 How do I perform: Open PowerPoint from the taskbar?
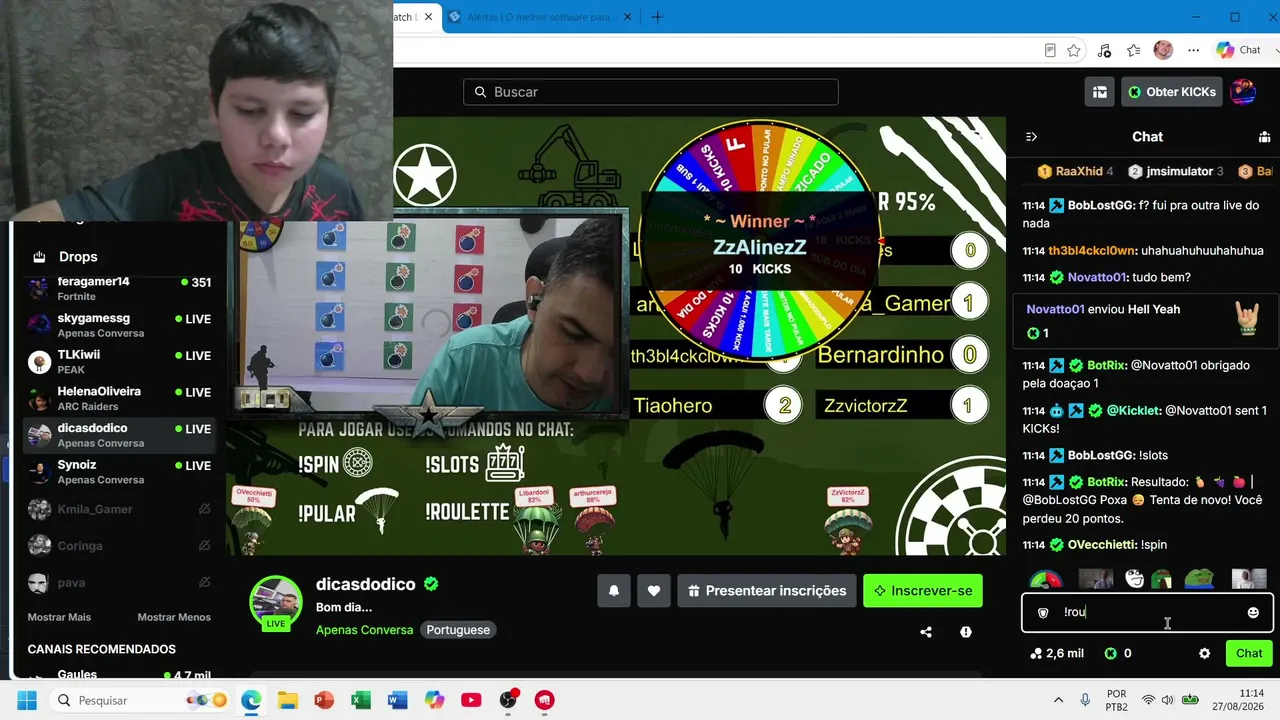(x=324, y=700)
